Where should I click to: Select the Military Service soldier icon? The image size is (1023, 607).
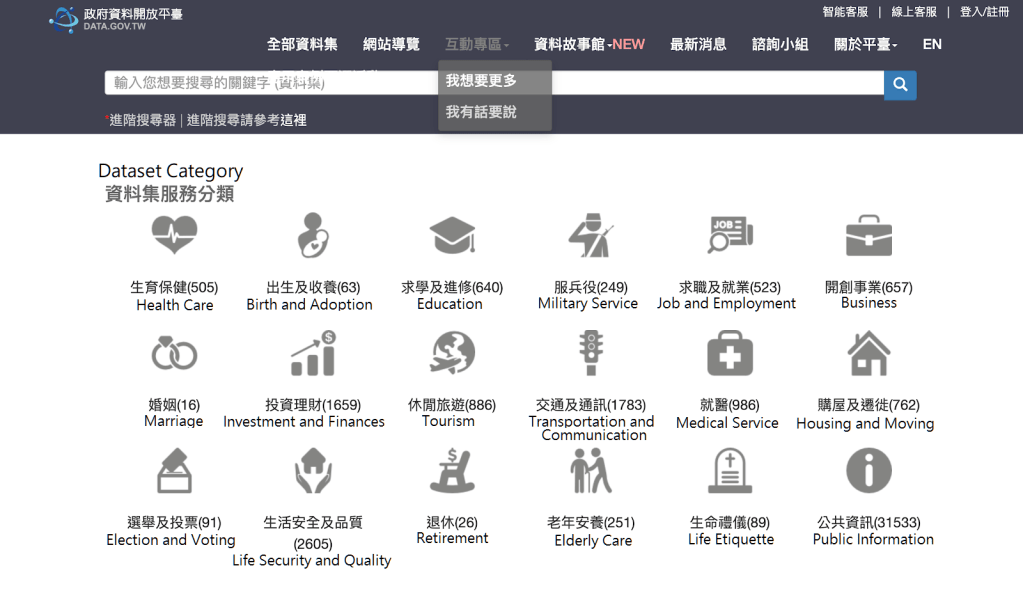[x=589, y=236]
